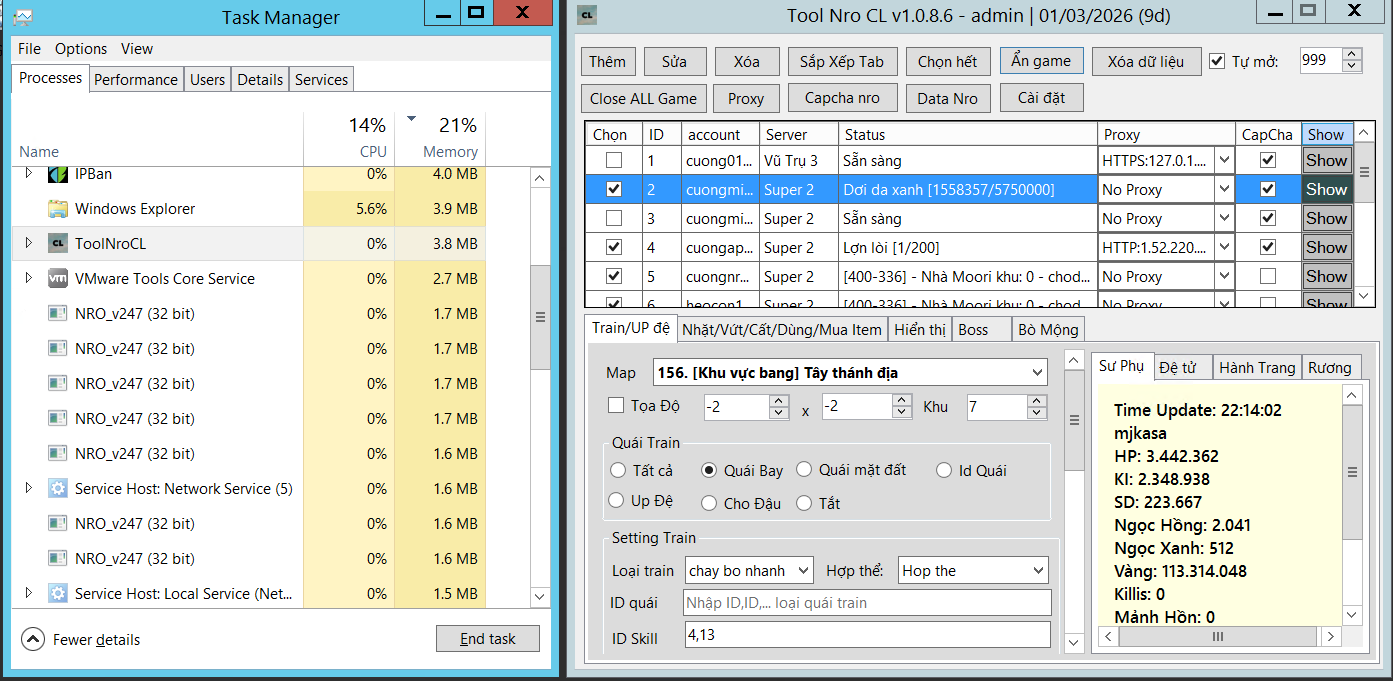The image size is (1393, 681).
Task: Click the Windows Explorer folder icon
Action: 58,209
